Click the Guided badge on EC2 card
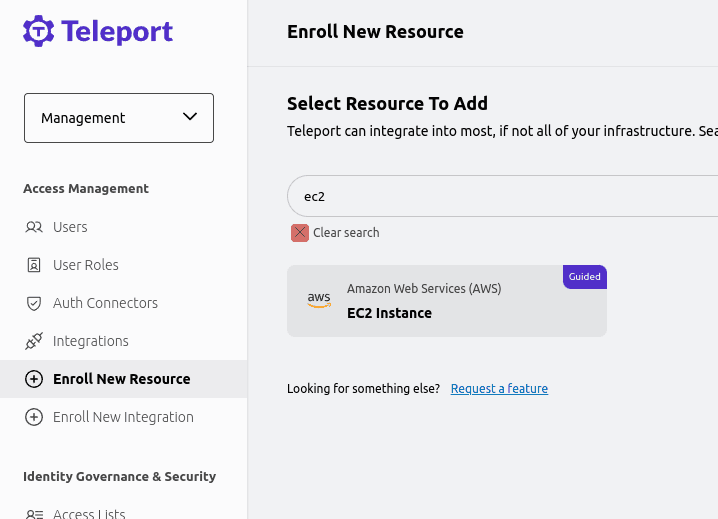Screen dimensions: 718x519 click(585, 277)
